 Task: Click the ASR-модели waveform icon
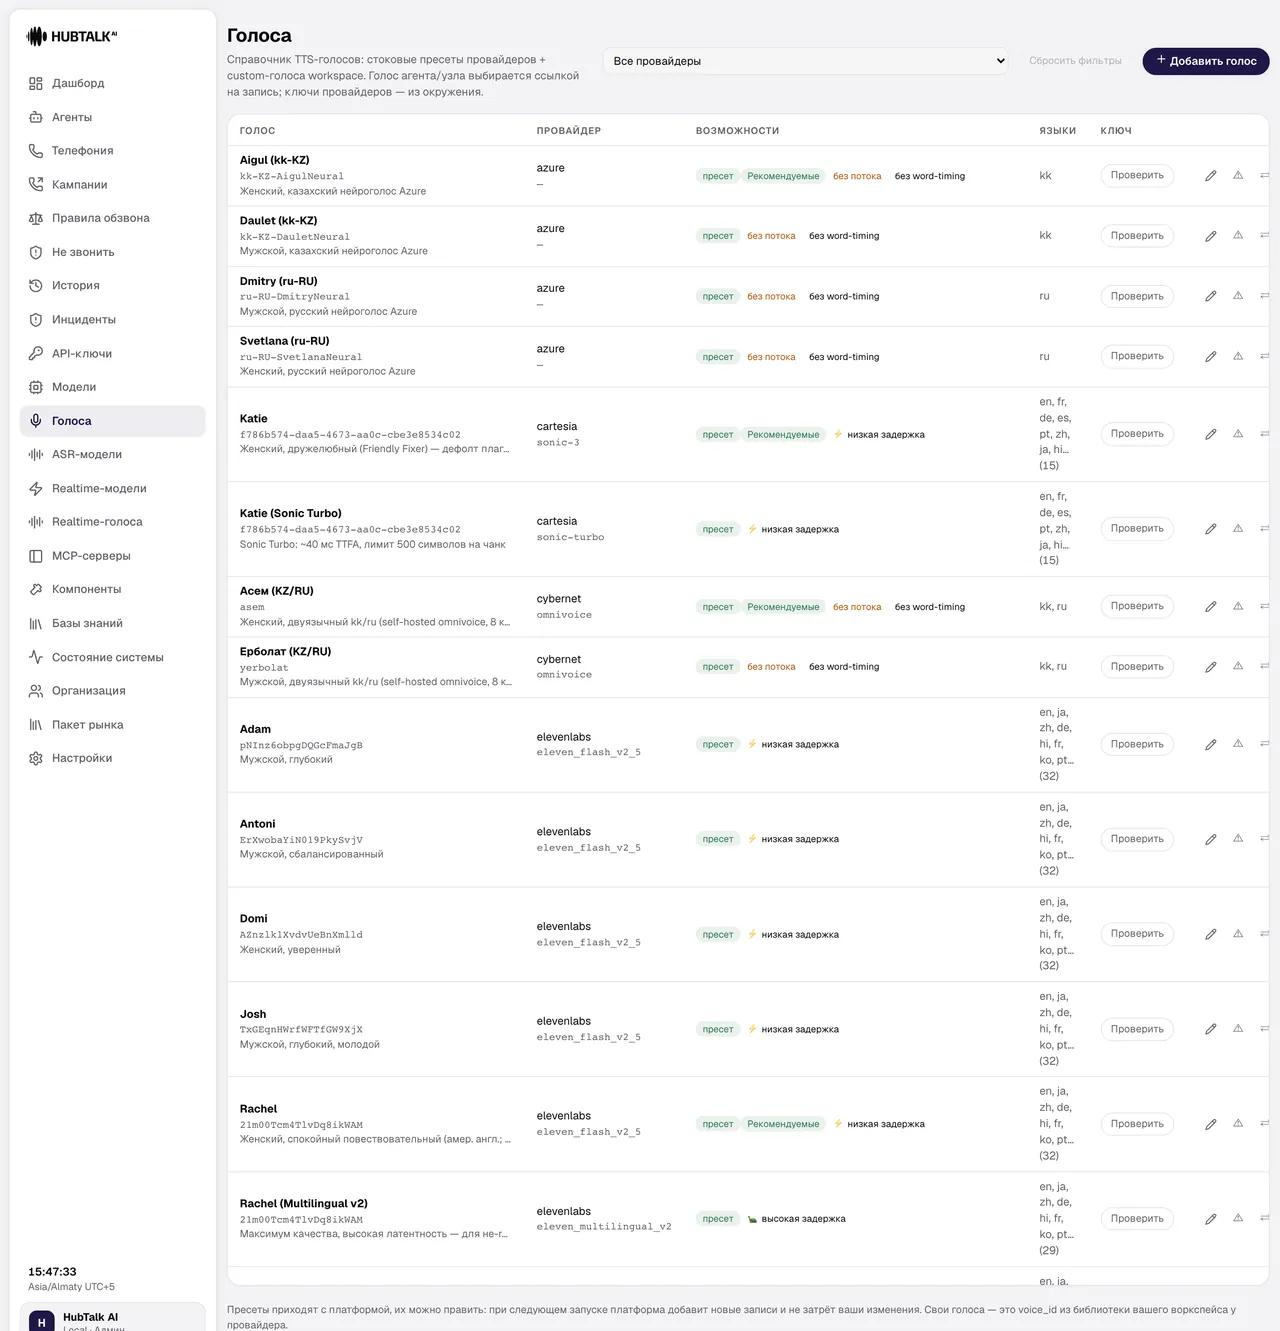[x=36, y=455]
